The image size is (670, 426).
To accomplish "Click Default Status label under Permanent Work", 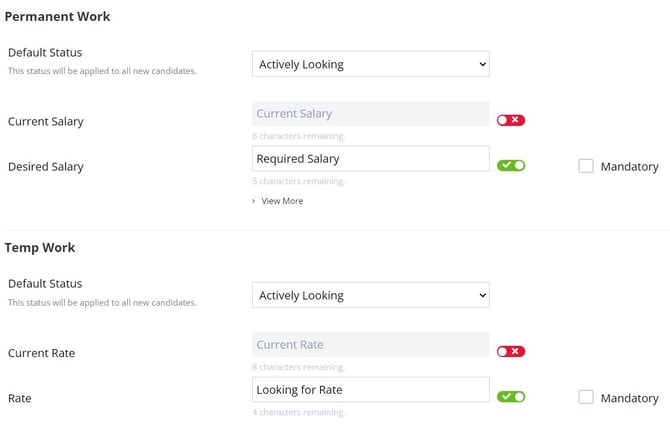I will coord(45,52).
